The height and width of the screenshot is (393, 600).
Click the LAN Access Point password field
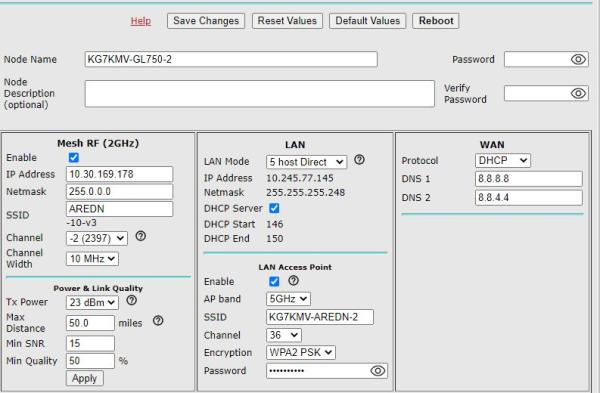click(x=327, y=370)
